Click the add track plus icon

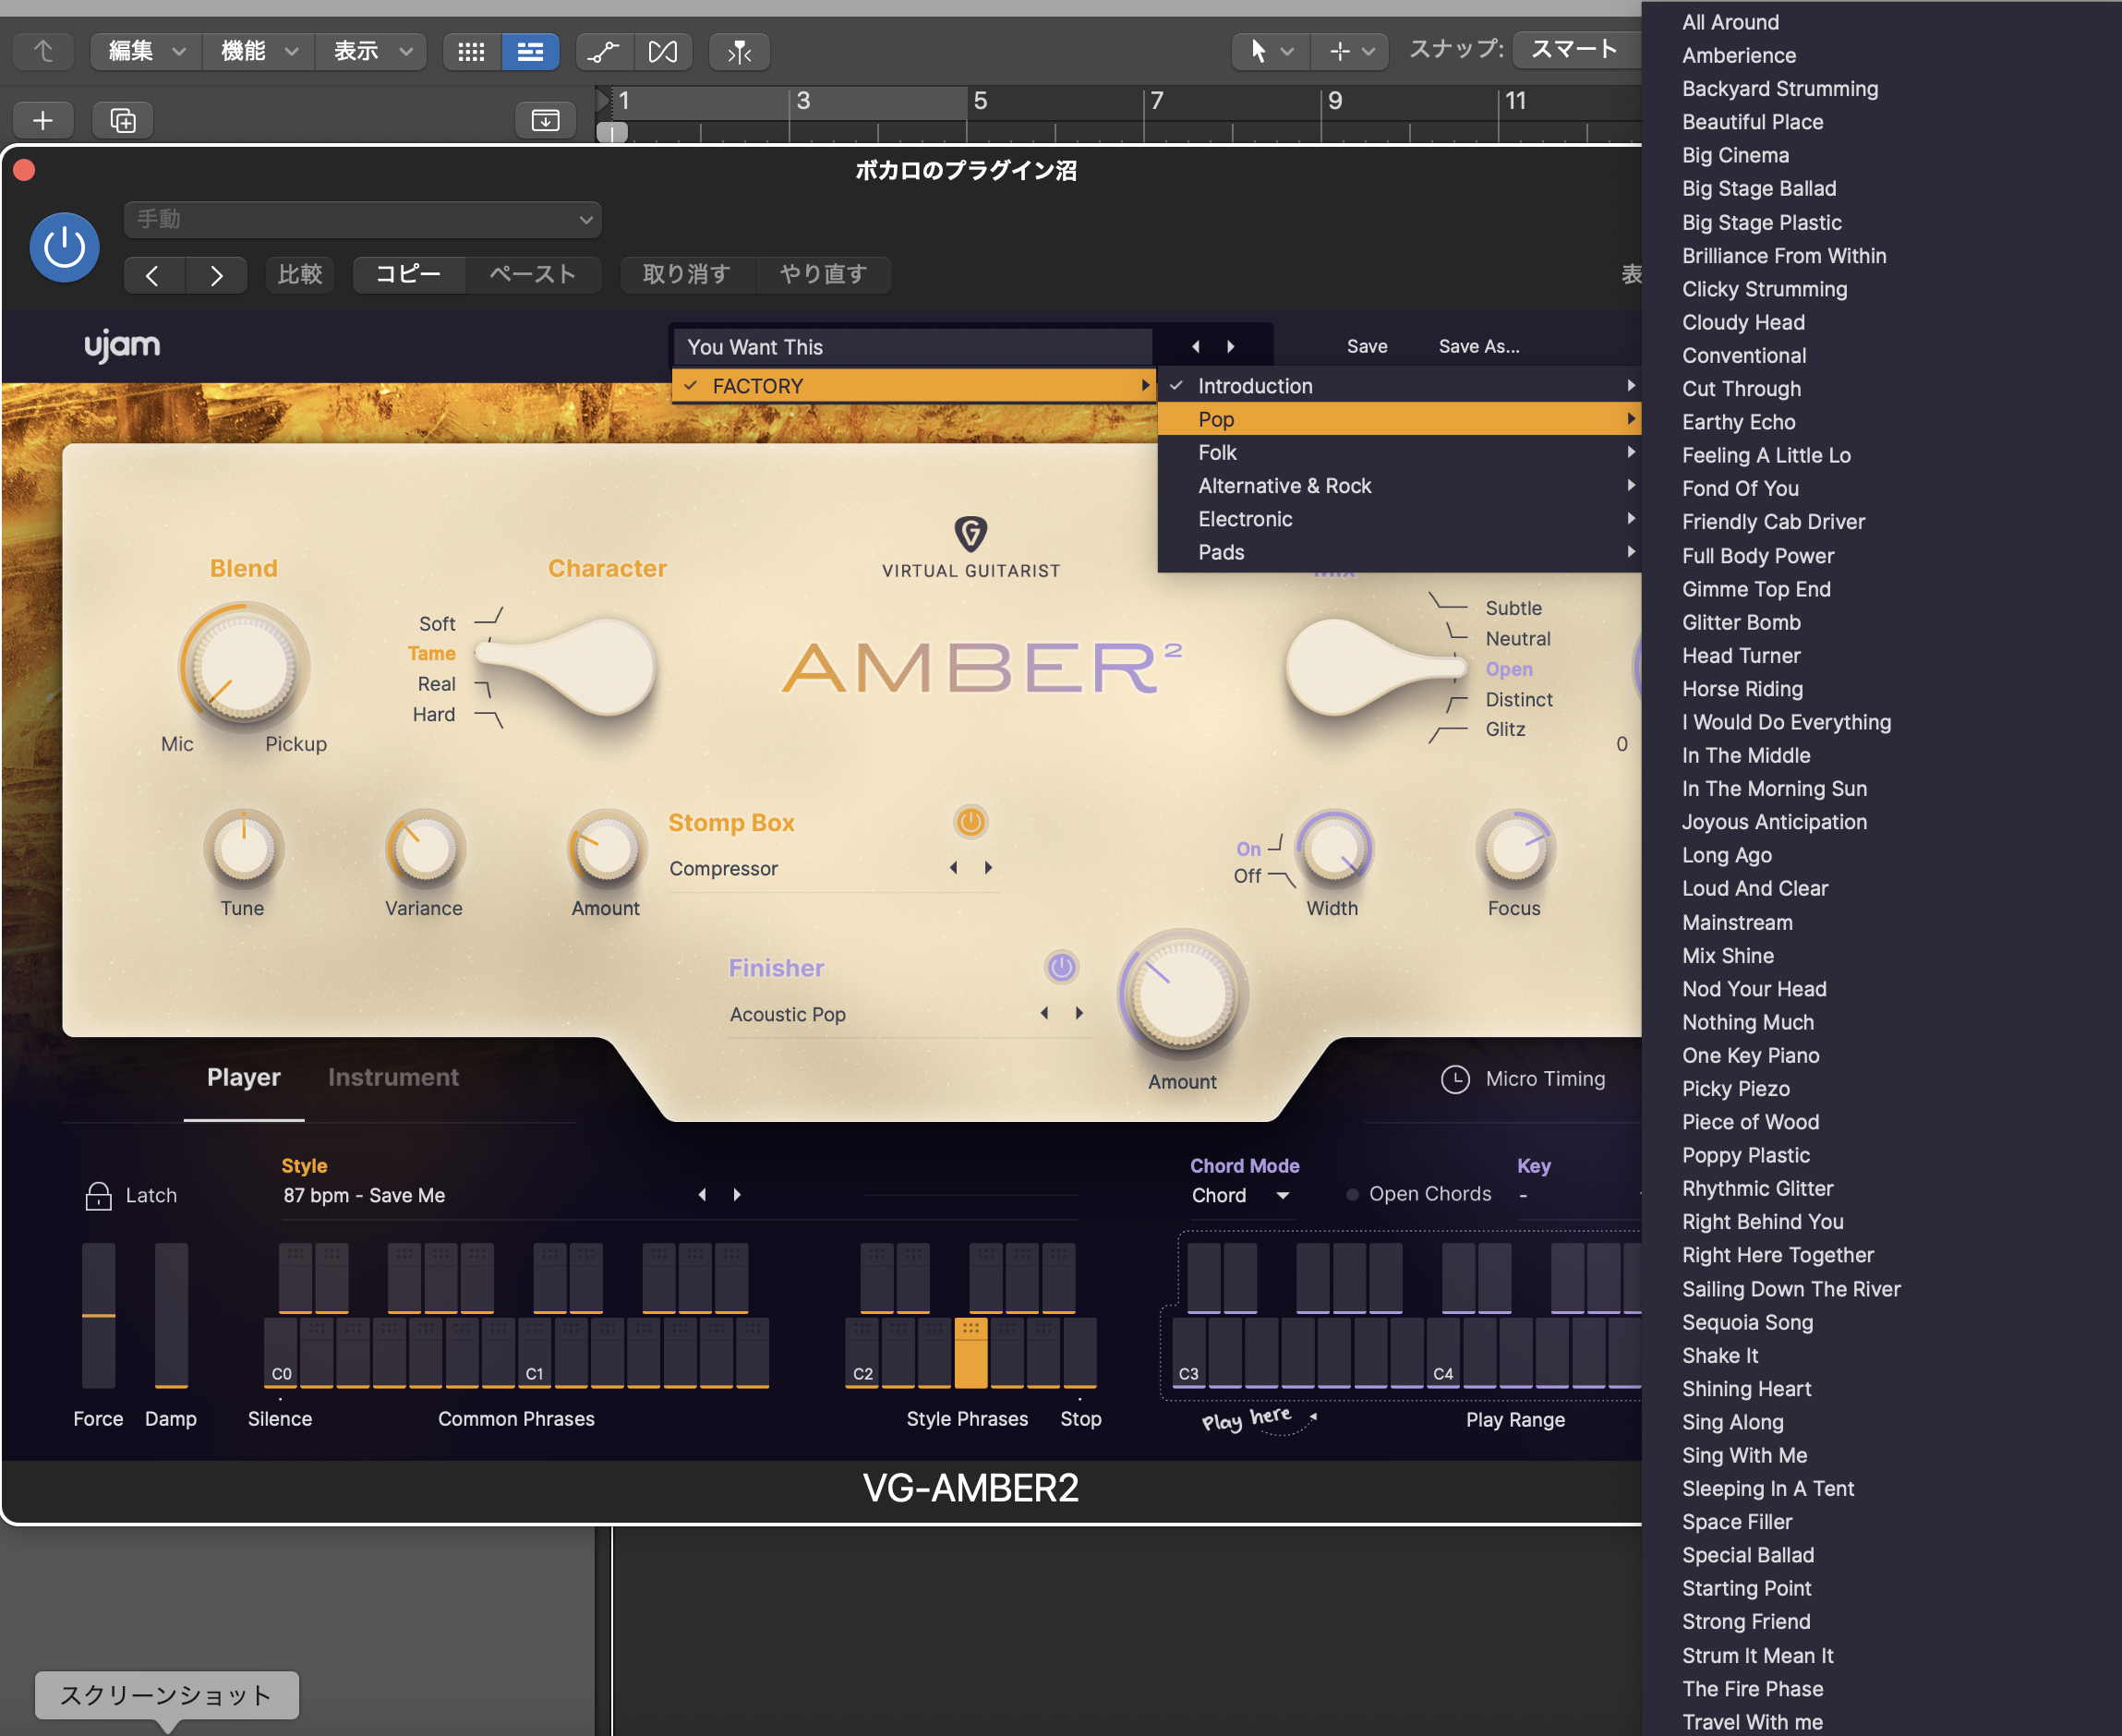pyautogui.click(x=43, y=120)
